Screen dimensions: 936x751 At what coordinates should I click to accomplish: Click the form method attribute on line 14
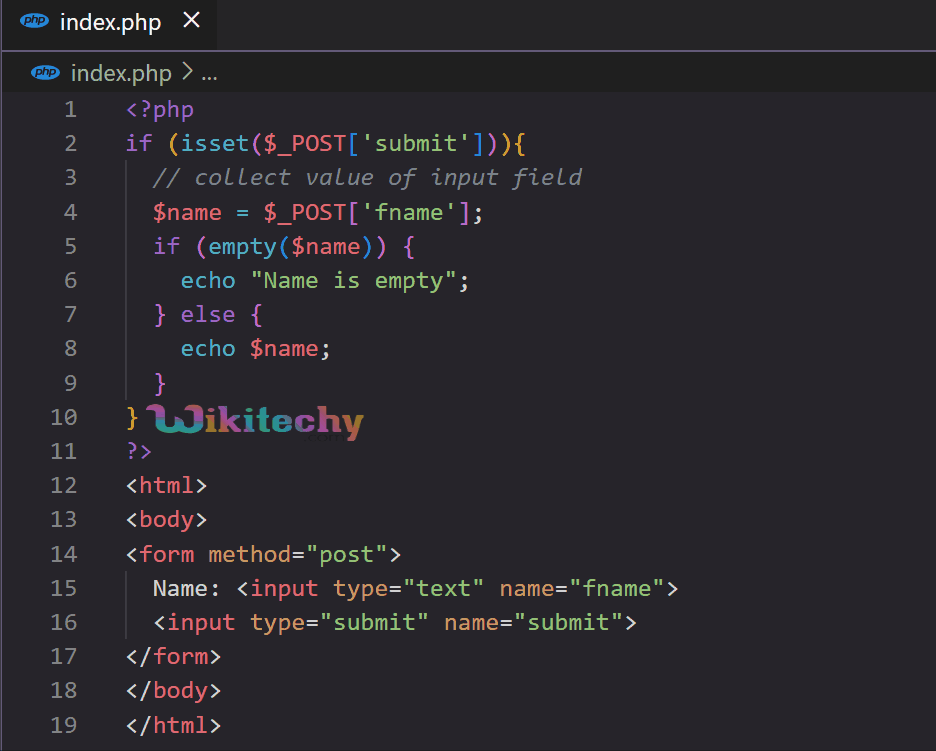coord(248,553)
